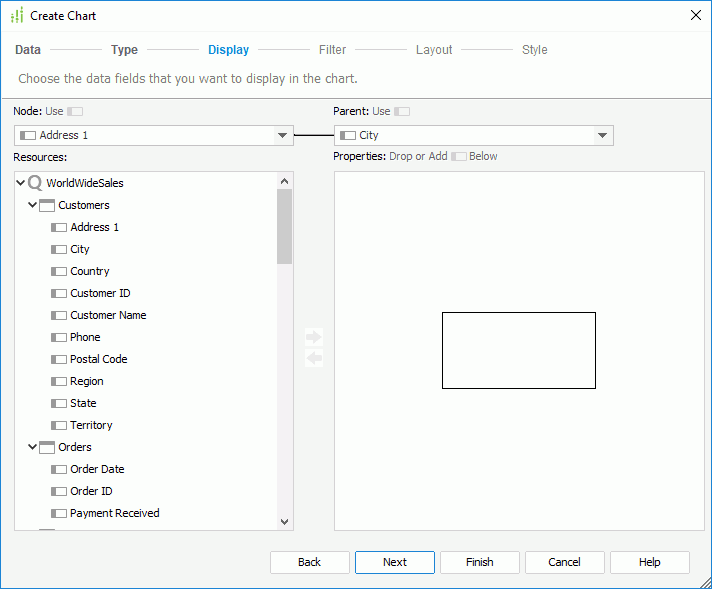Image resolution: width=712 pixels, height=589 pixels.
Task: Click the Phone field icon
Action: tap(59, 337)
